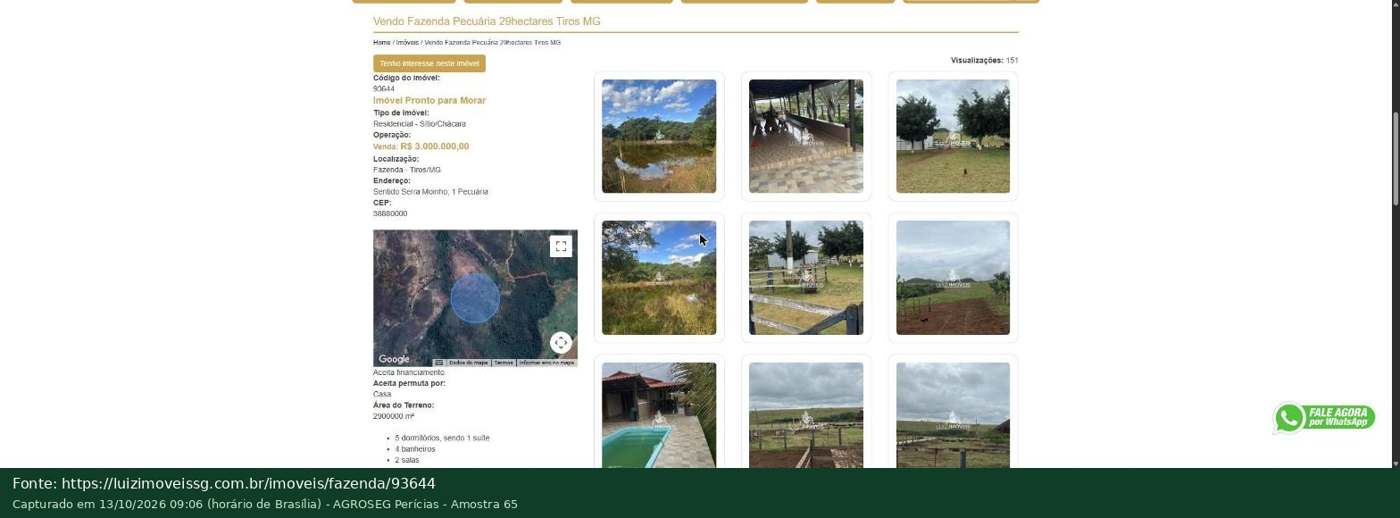This screenshot has height=518, width=1400.
Task: Click '5 dormitórios, sendo 1 suíte' item
Action: (x=442, y=438)
